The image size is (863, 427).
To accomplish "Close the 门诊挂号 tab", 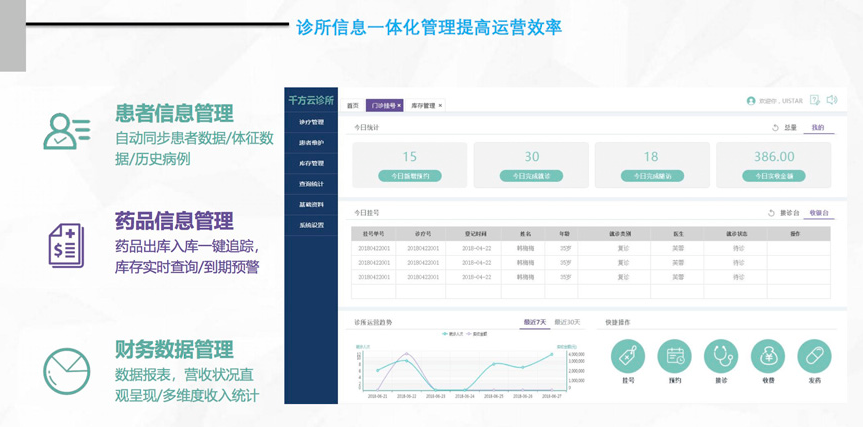I will [x=399, y=105].
